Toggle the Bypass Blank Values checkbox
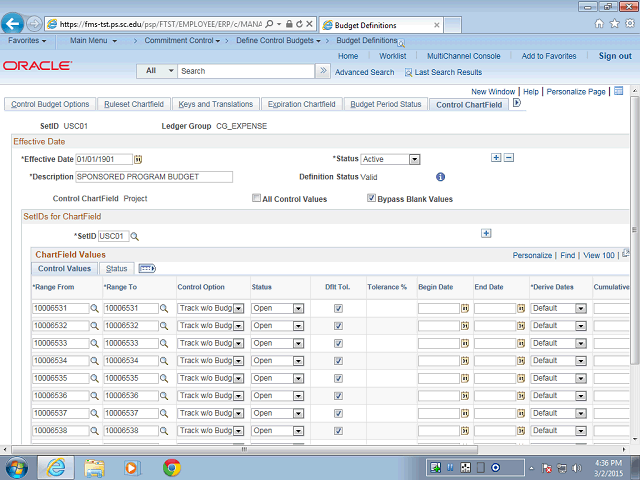The height and width of the screenshot is (480, 640). click(x=371, y=199)
